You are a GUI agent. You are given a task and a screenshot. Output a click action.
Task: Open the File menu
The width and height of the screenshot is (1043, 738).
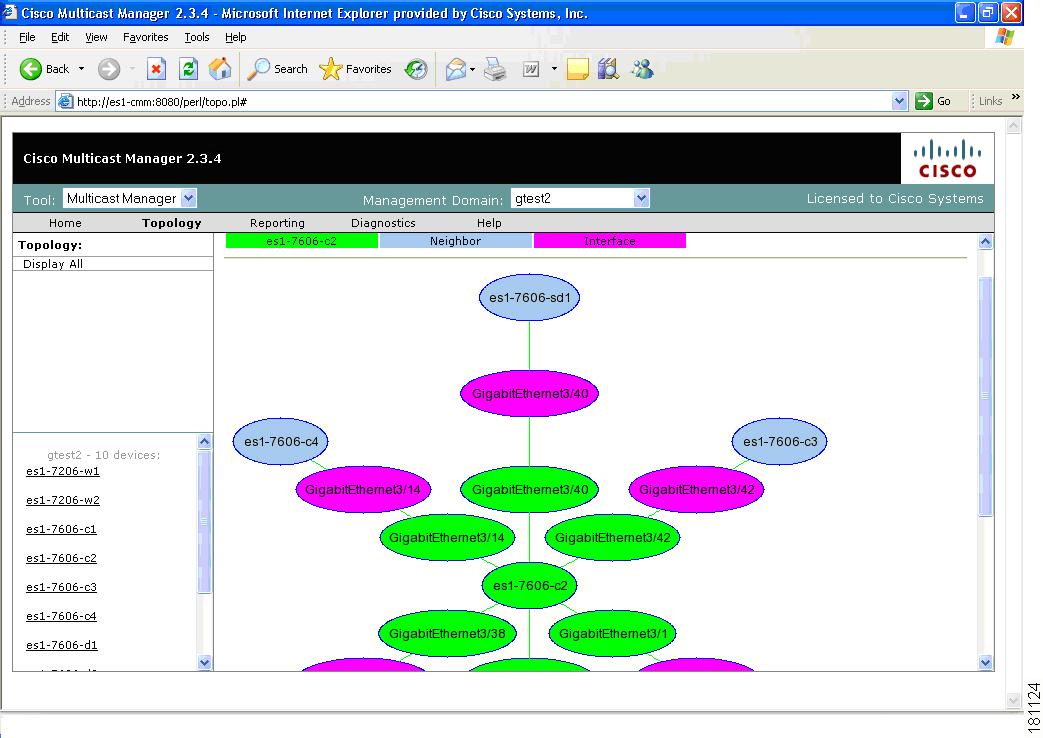[27, 37]
